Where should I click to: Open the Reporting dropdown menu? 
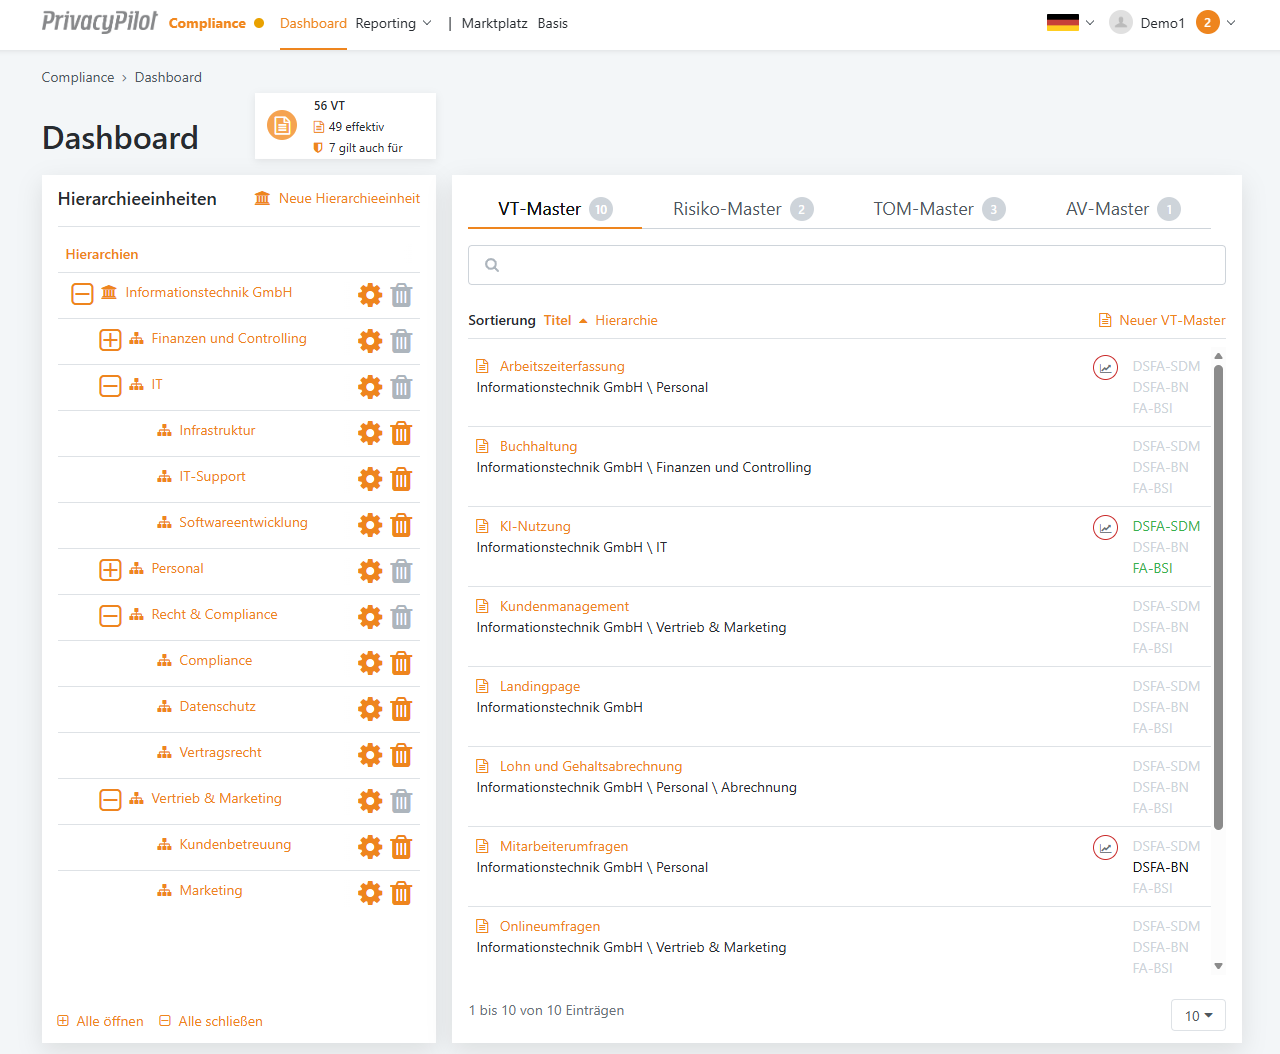(393, 23)
